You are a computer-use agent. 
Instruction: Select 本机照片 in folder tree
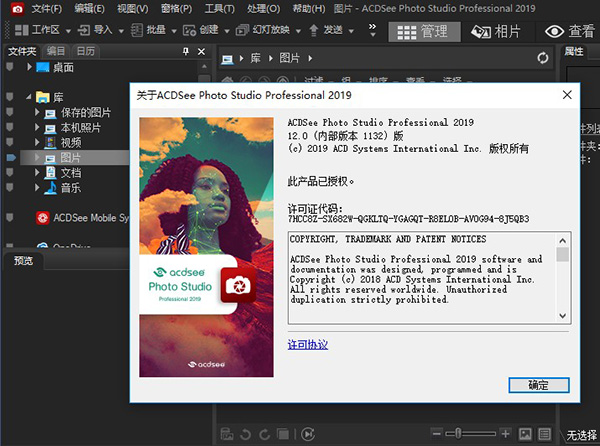coord(81,127)
